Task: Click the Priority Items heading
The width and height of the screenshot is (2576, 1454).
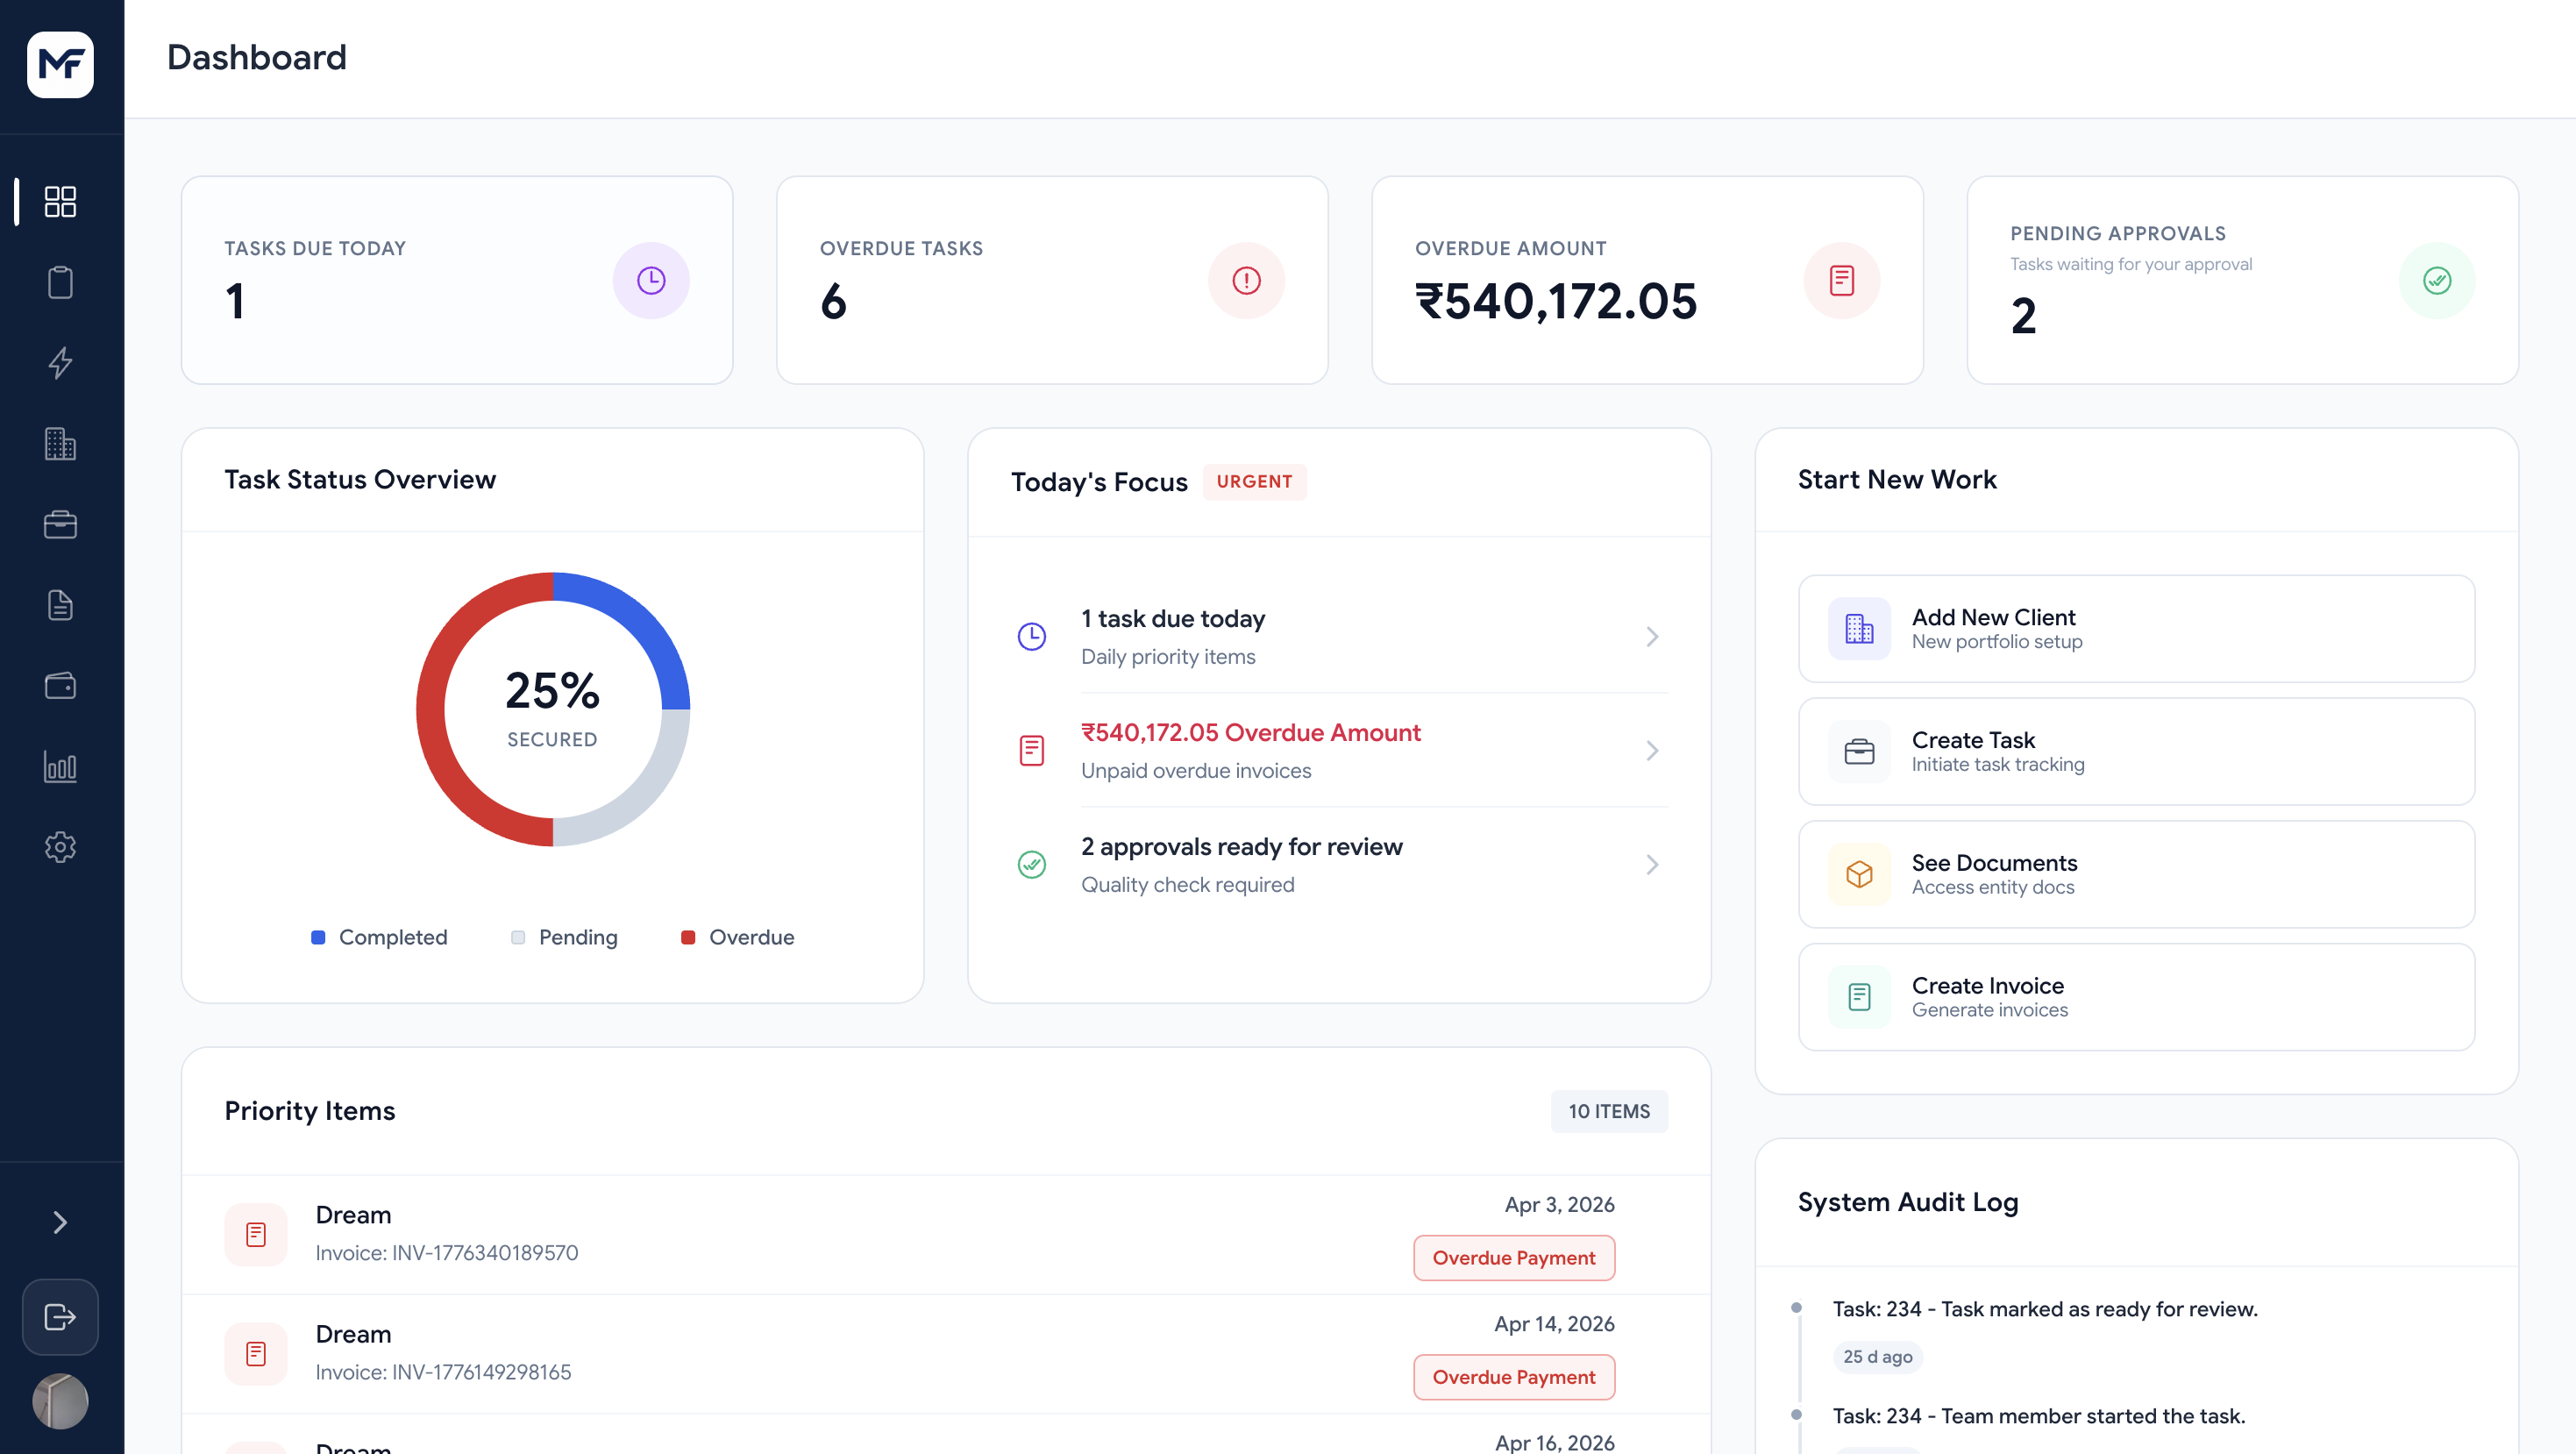Action: [x=310, y=1111]
